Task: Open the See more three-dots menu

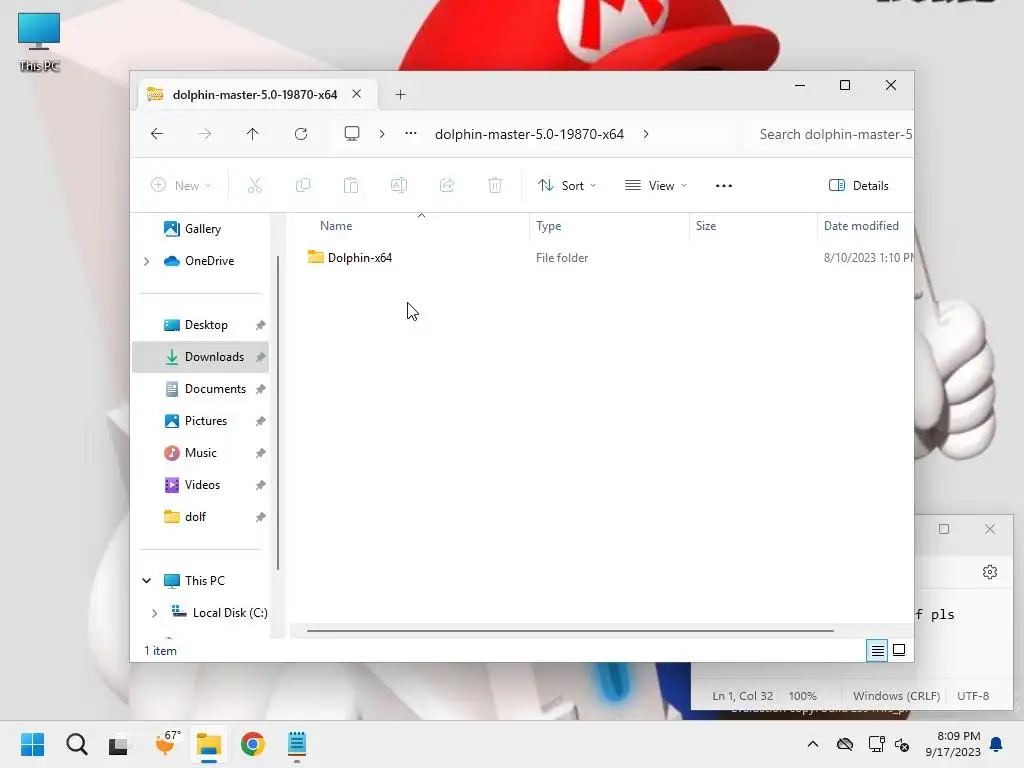Action: point(724,185)
